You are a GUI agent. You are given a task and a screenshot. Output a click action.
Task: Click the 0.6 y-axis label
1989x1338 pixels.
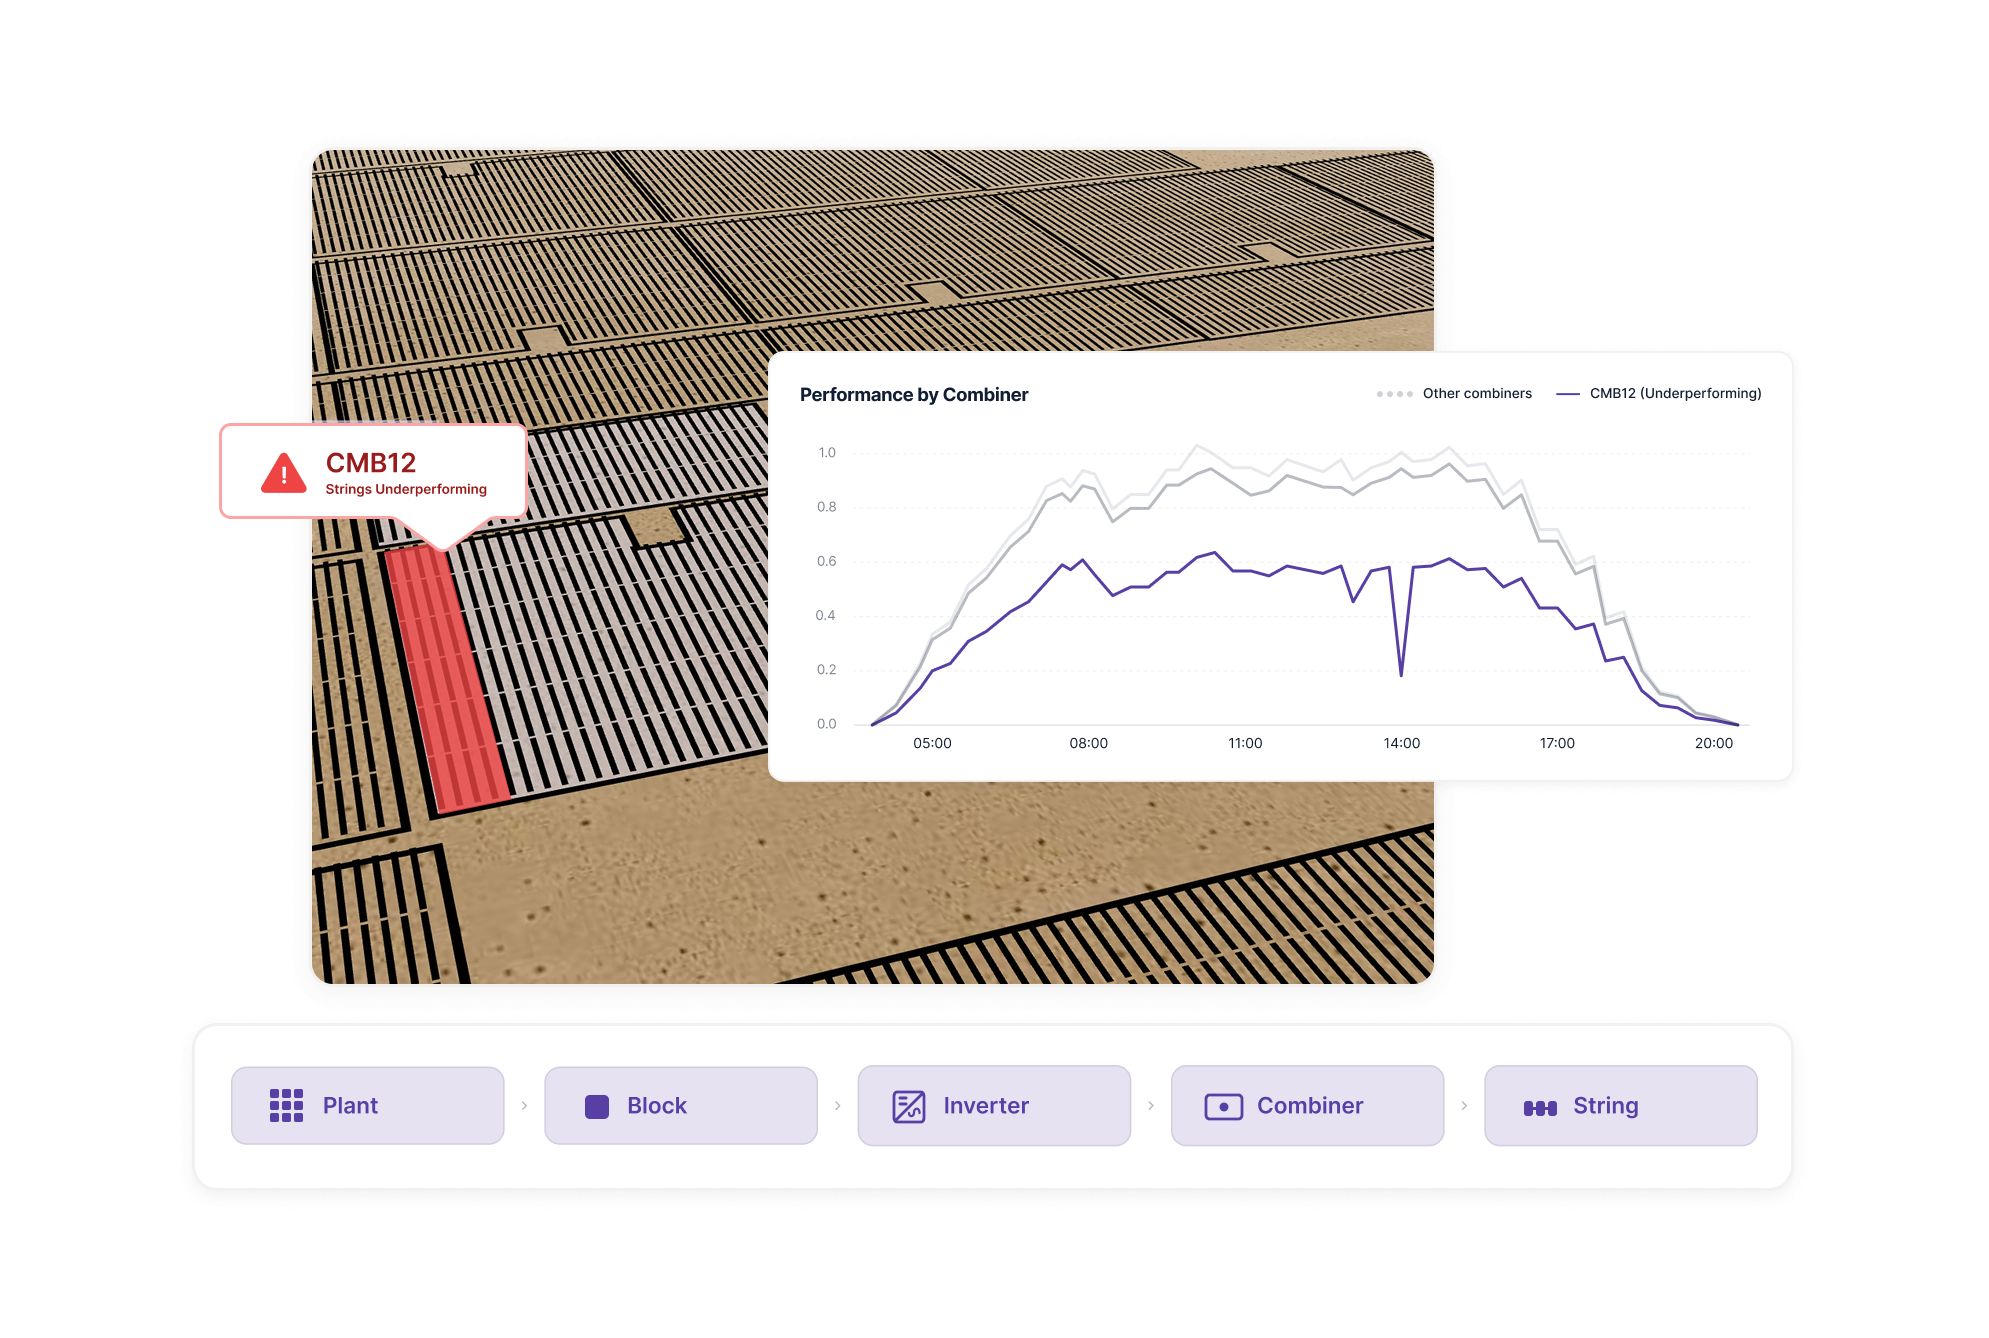point(827,561)
